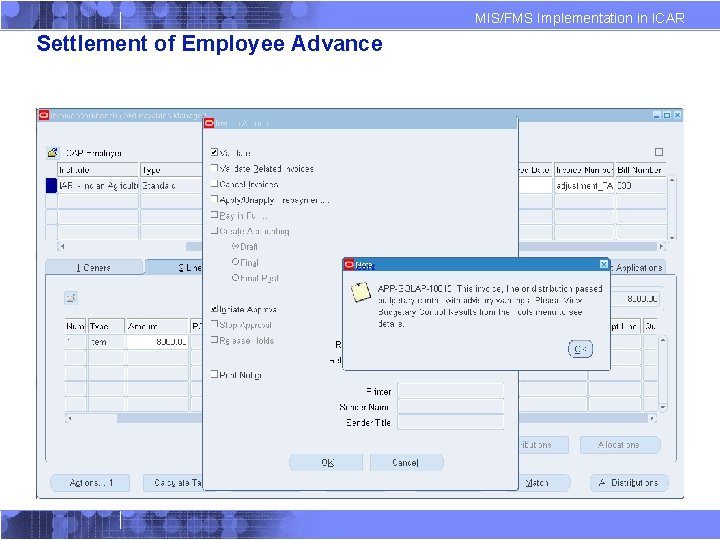This screenshot has height=540, width=720.
Task: Click the Standard type cell
Action: (171, 186)
